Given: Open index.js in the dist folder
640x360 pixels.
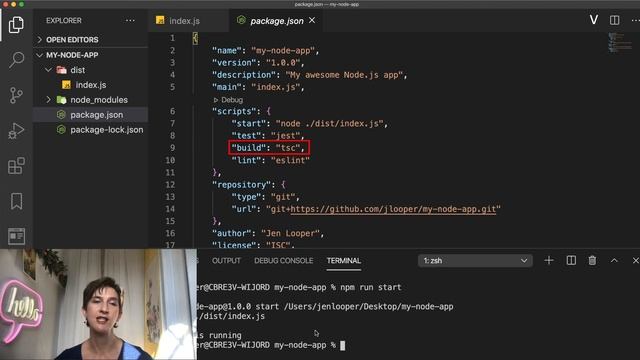Looking at the screenshot, I should pyautogui.click(x=91, y=85).
